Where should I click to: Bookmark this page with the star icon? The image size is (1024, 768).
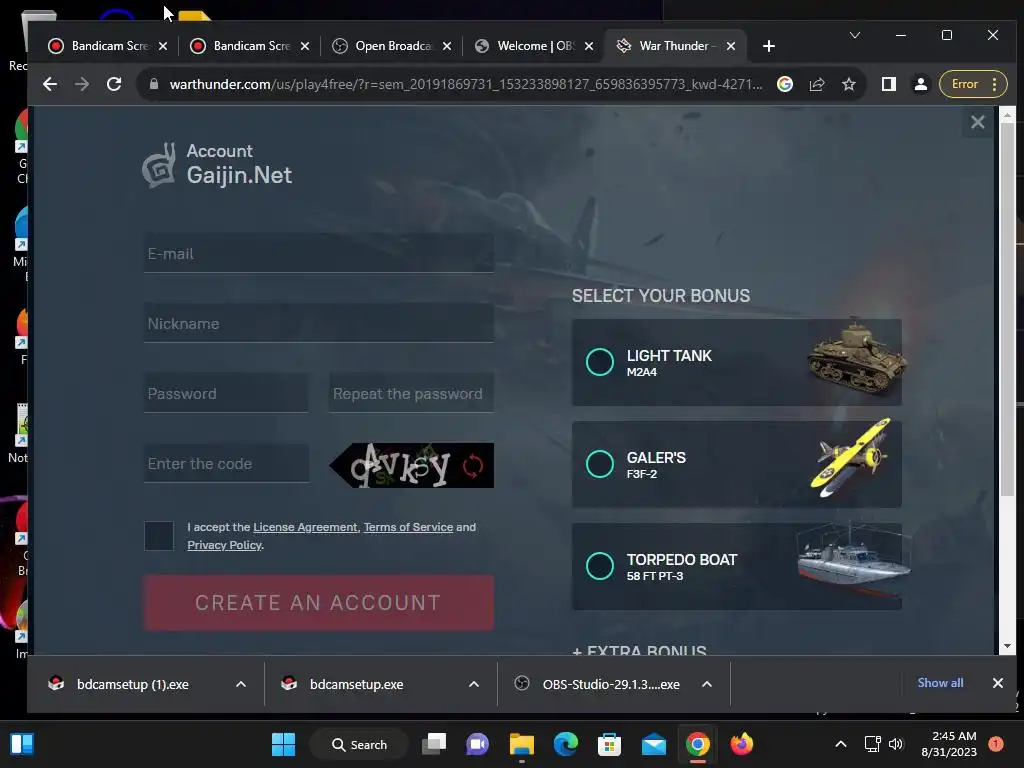(848, 84)
